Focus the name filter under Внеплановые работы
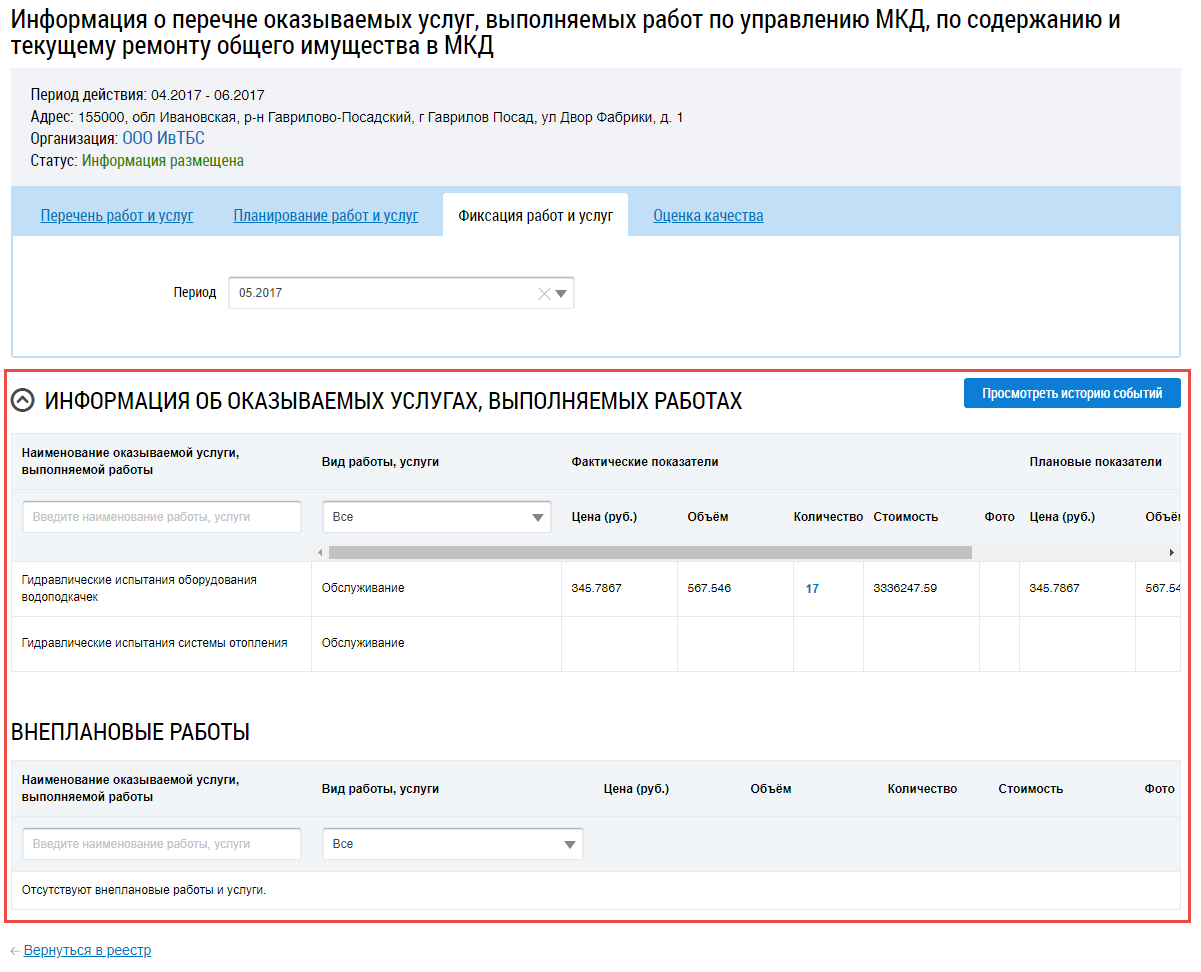The image size is (1201, 972). pyautogui.click(x=161, y=844)
